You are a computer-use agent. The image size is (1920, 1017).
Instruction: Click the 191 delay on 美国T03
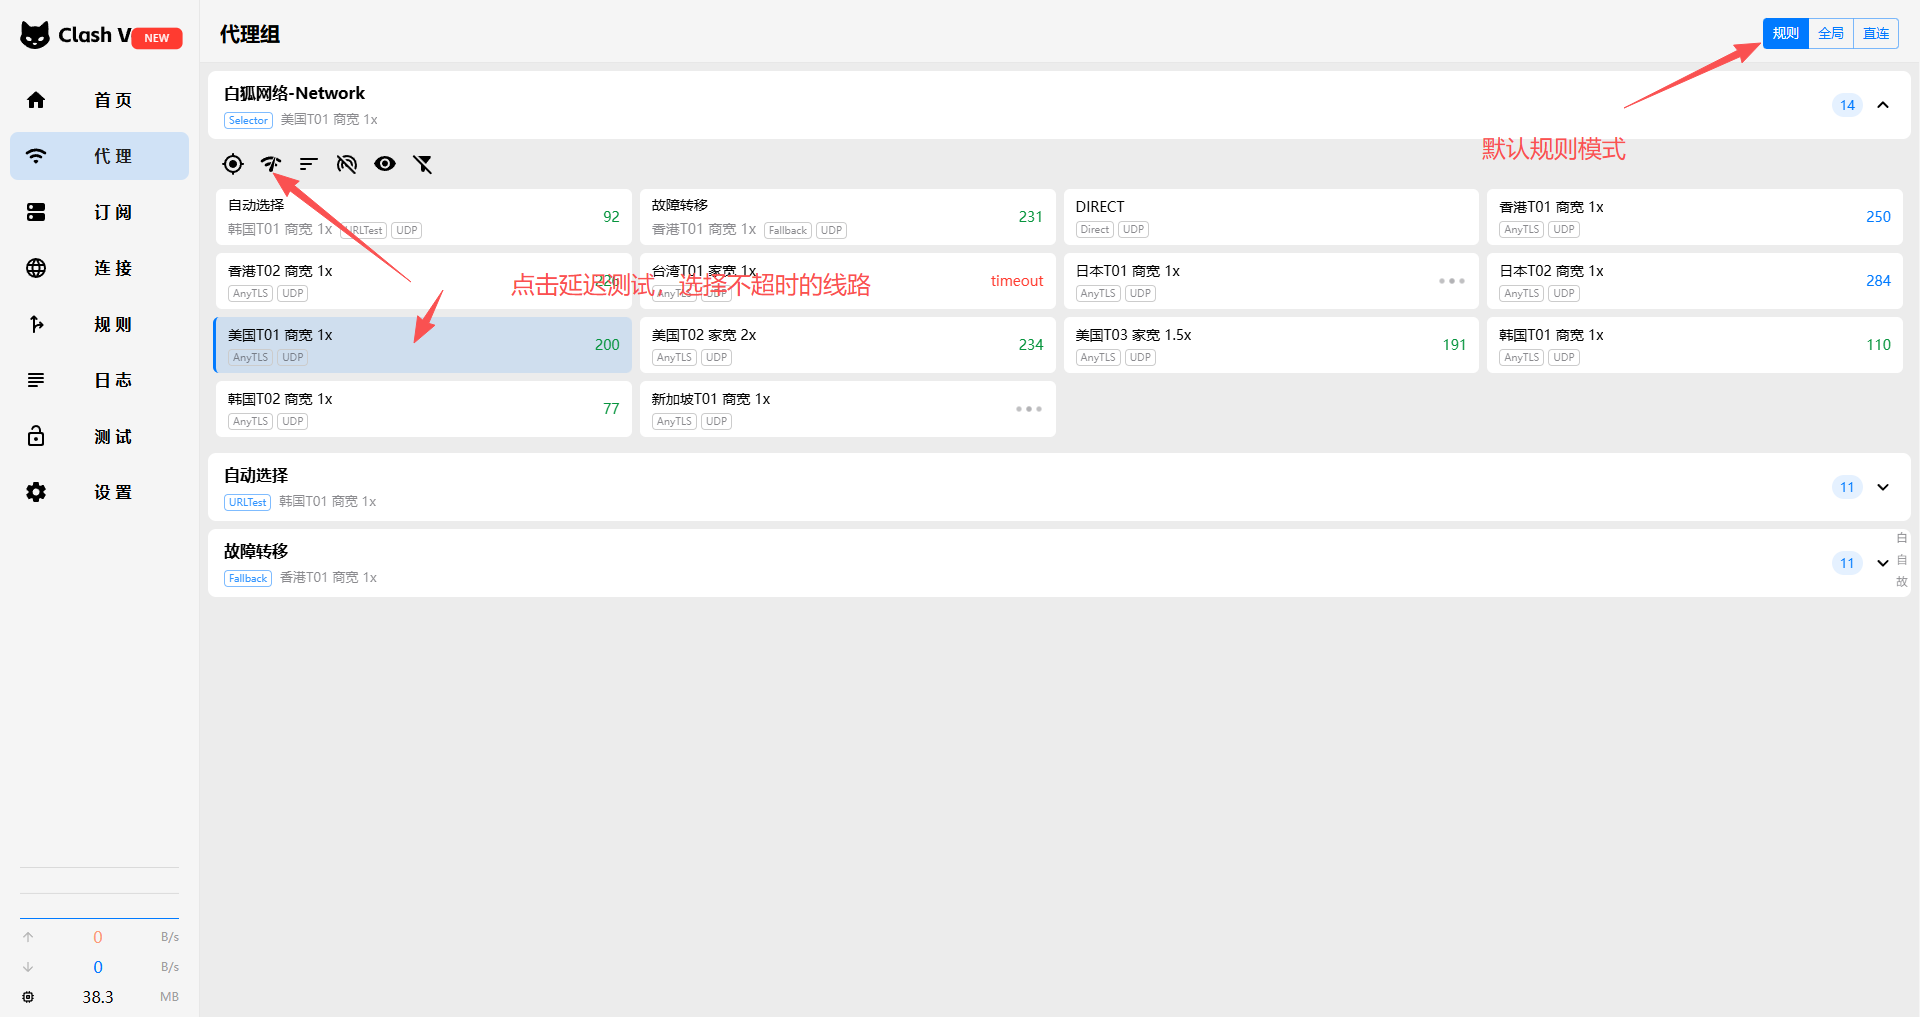pos(1454,345)
